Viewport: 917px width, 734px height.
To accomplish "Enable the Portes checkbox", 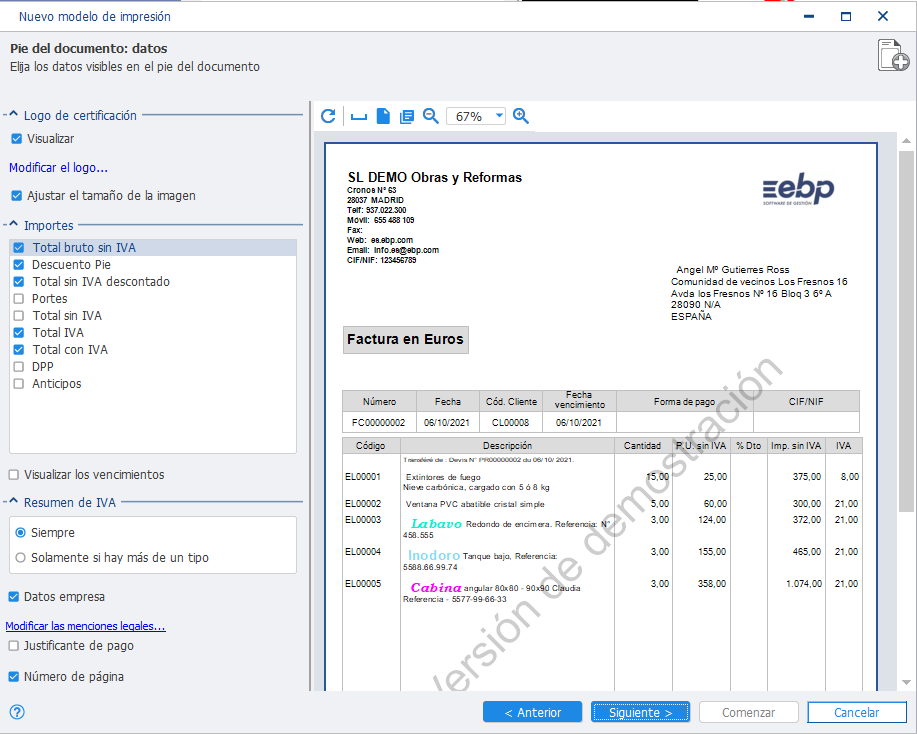I will (19, 299).
